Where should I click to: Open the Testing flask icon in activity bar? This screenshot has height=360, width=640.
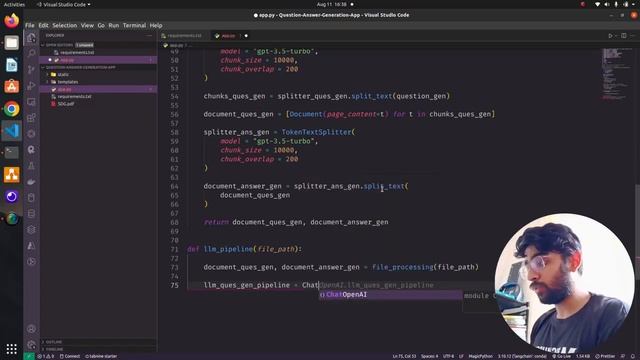[x=31, y=166]
